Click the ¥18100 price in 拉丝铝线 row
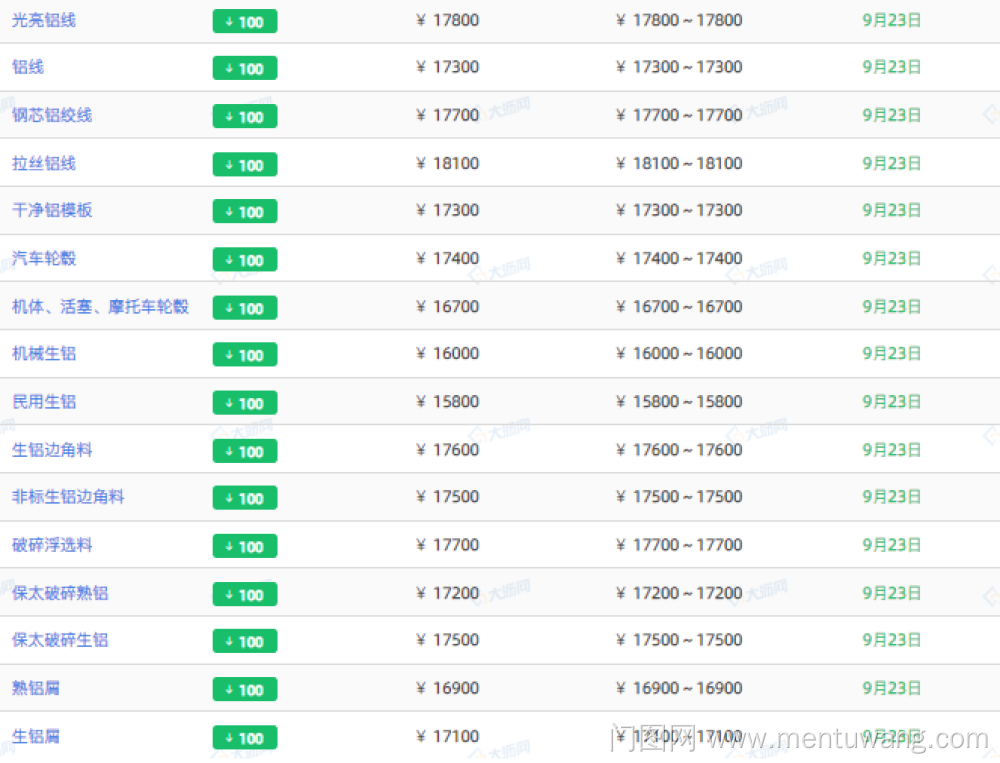The width and height of the screenshot is (1000, 763). [448, 163]
